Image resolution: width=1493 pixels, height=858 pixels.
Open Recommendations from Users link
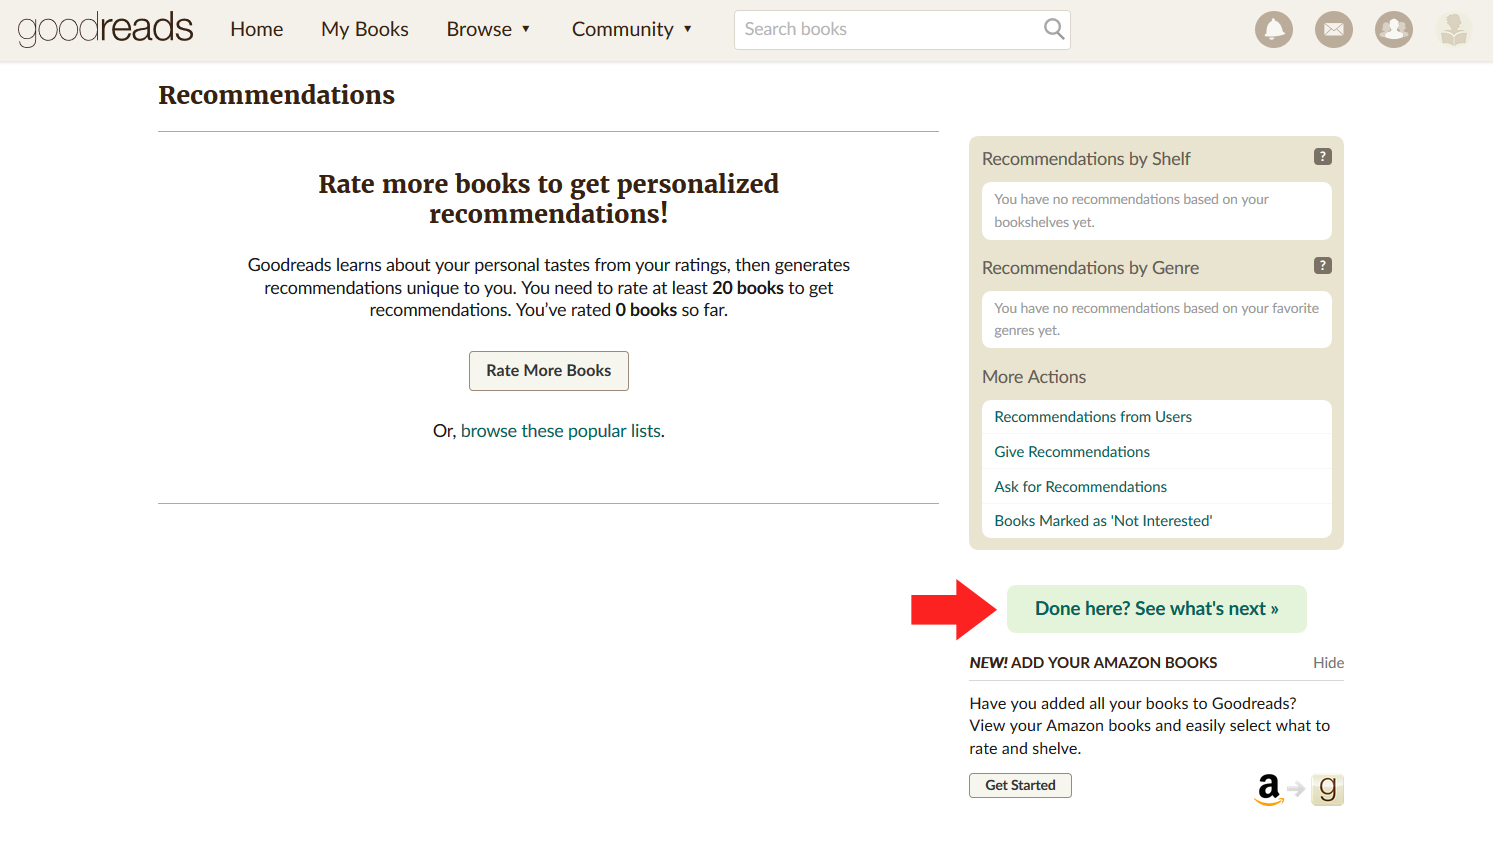coord(1092,417)
